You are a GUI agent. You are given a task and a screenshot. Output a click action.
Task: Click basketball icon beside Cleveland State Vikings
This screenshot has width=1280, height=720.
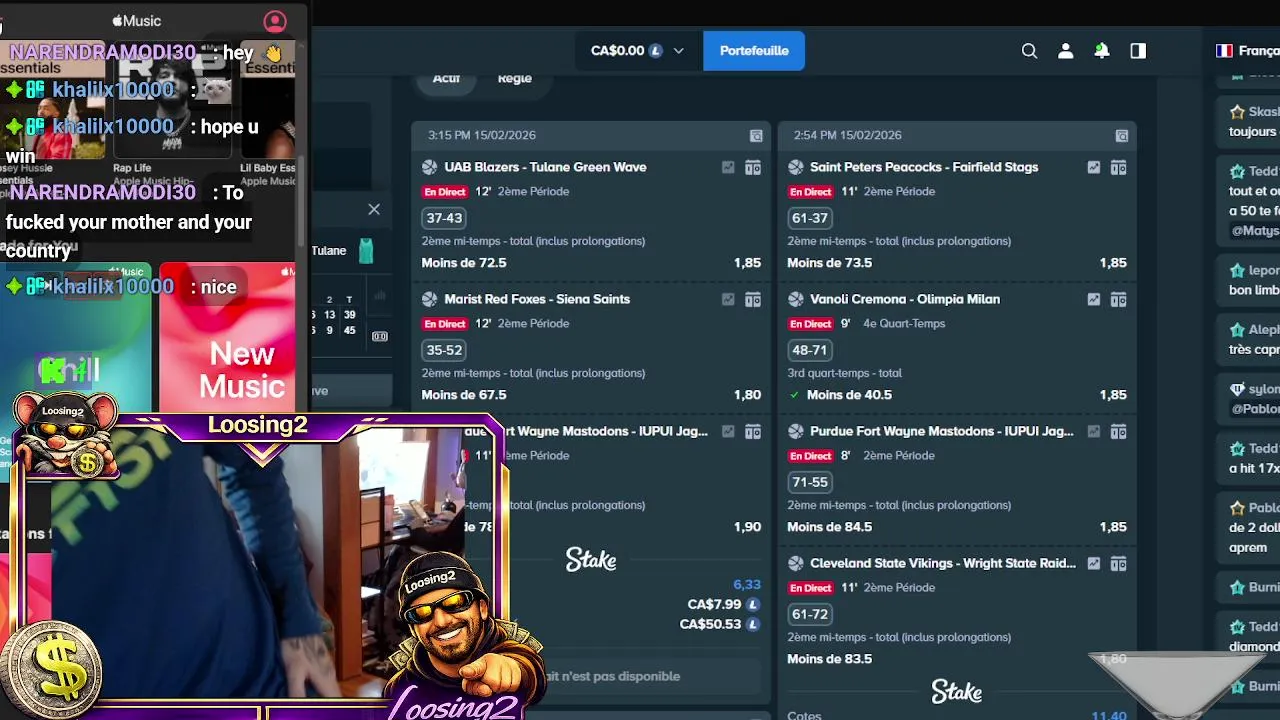tap(796, 563)
